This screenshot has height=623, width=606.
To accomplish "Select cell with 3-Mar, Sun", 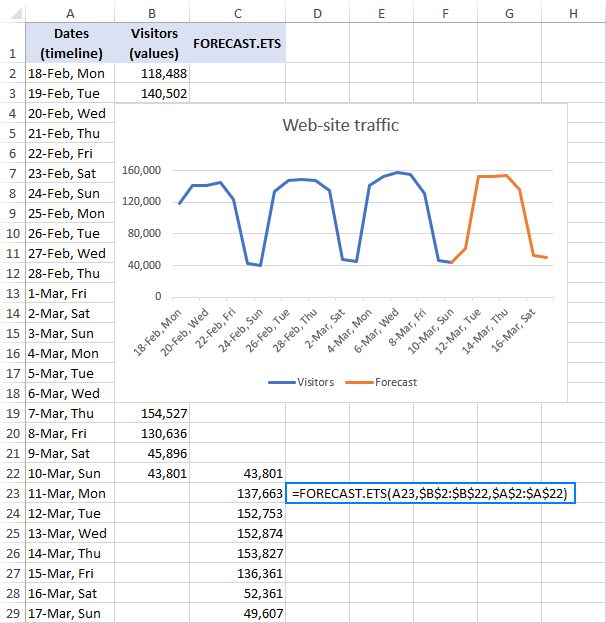I will pos(70,333).
